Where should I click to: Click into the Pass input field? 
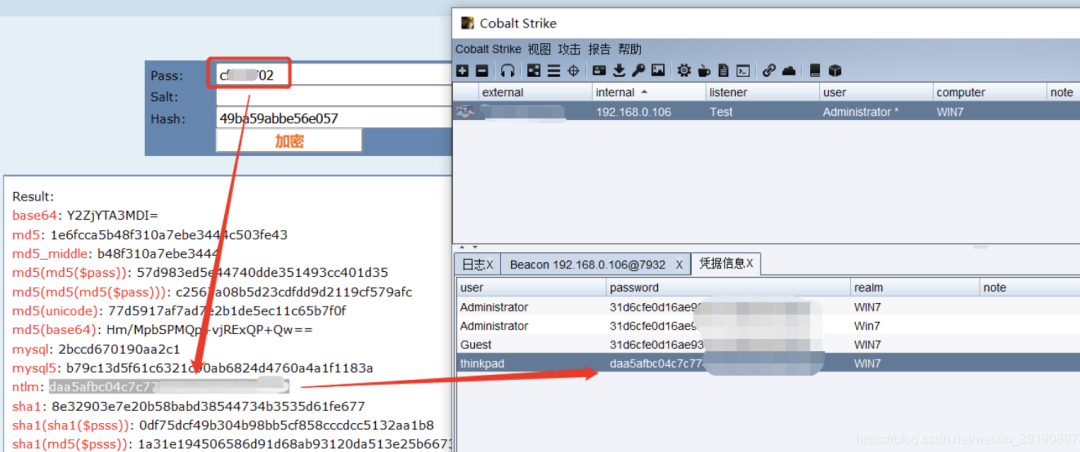click(333, 75)
